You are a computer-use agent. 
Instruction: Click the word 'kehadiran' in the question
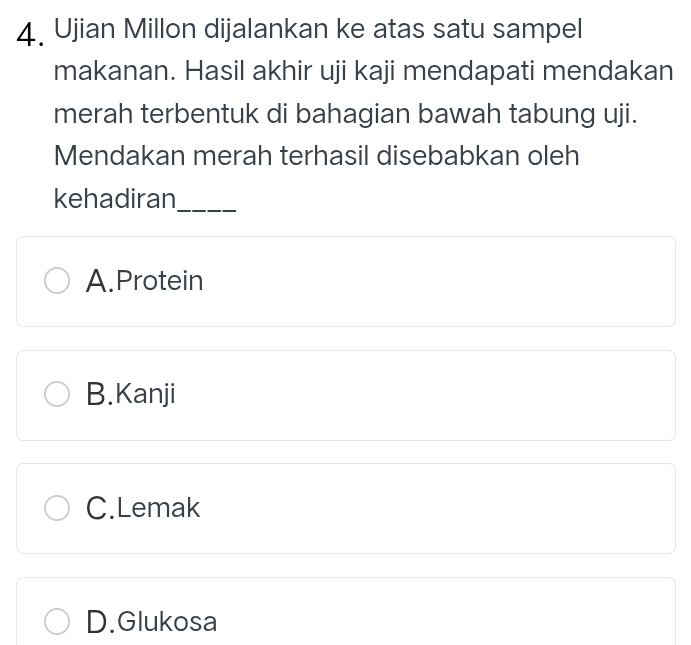tap(114, 198)
